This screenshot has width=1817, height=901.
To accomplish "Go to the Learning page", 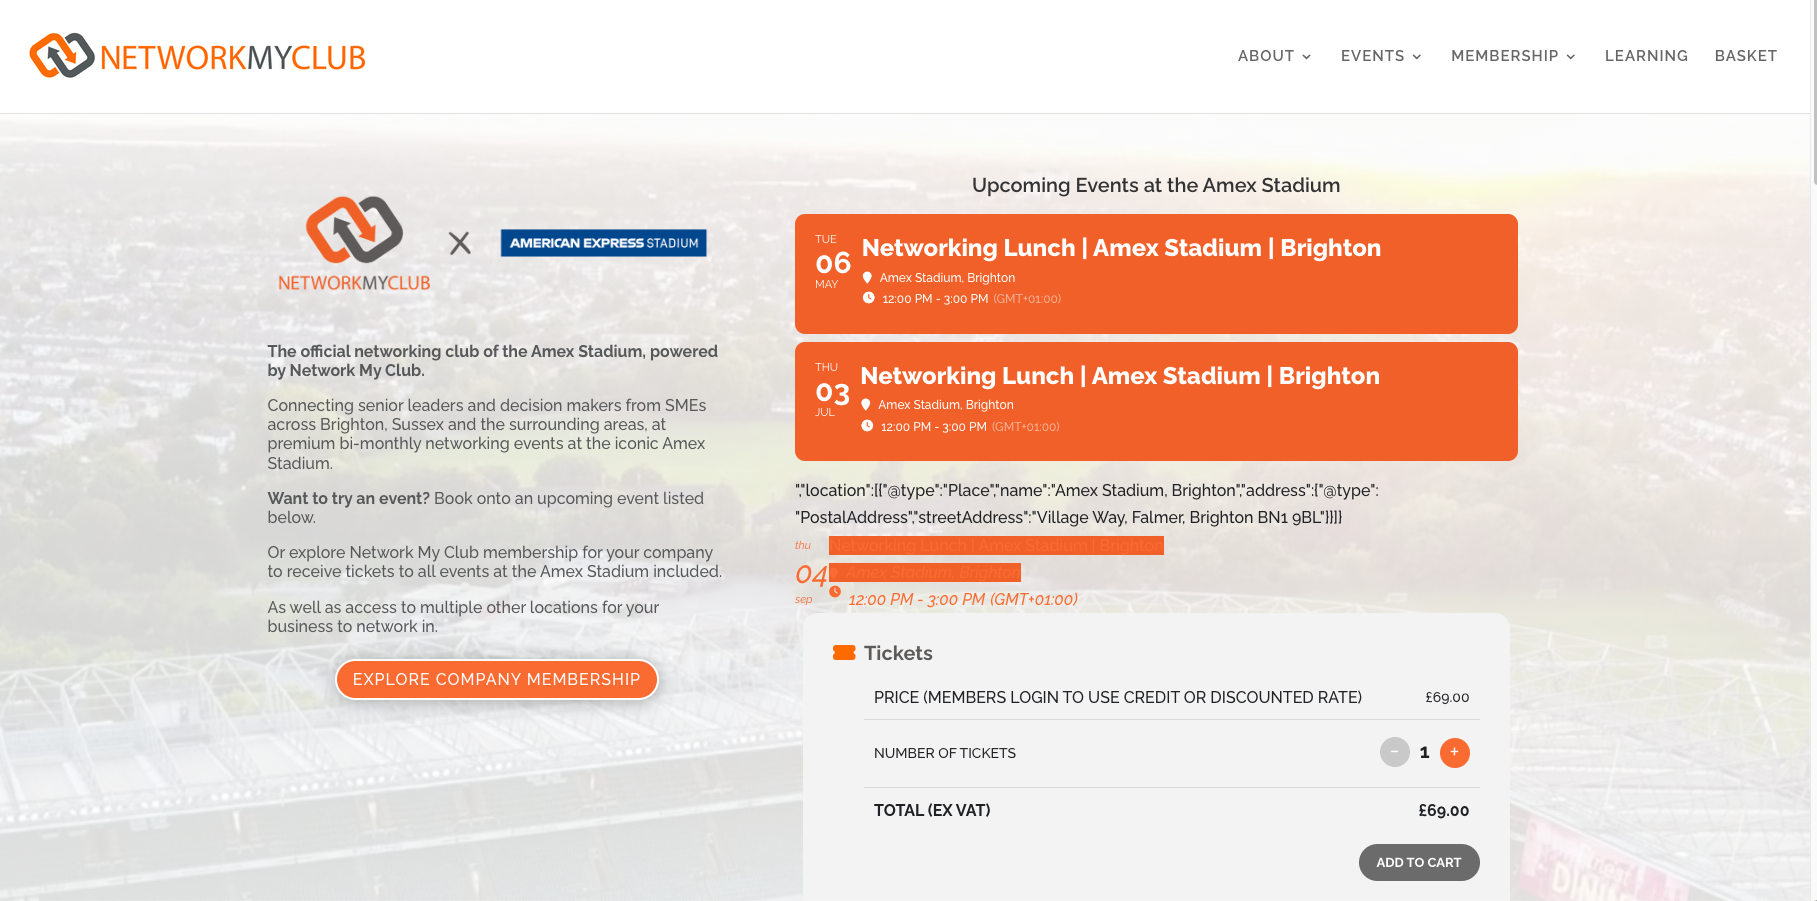I will coord(1646,56).
